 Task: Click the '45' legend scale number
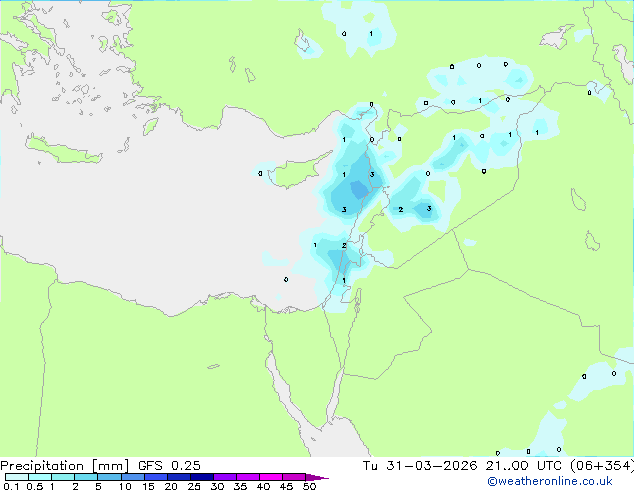(286, 486)
